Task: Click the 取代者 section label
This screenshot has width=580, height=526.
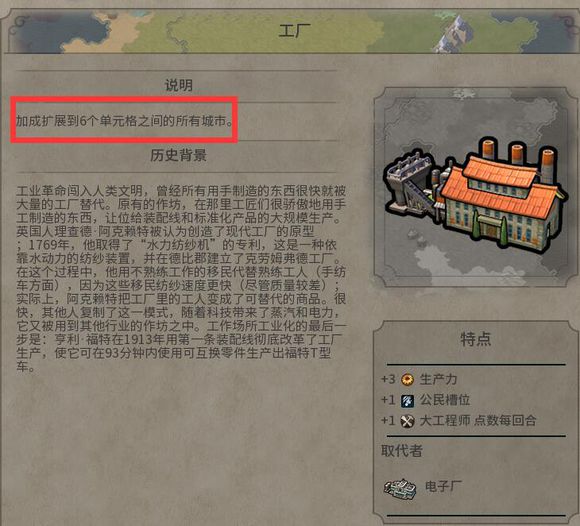Action: [x=402, y=451]
